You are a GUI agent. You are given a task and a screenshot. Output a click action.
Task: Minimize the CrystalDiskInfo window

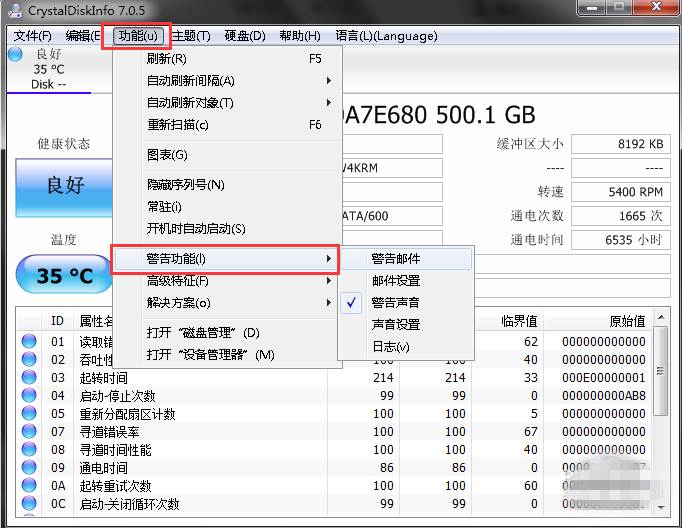[592, 7]
